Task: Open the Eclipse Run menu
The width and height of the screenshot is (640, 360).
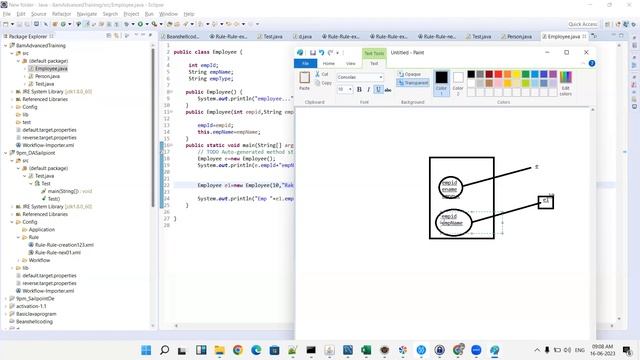Action: tap(149, 14)
